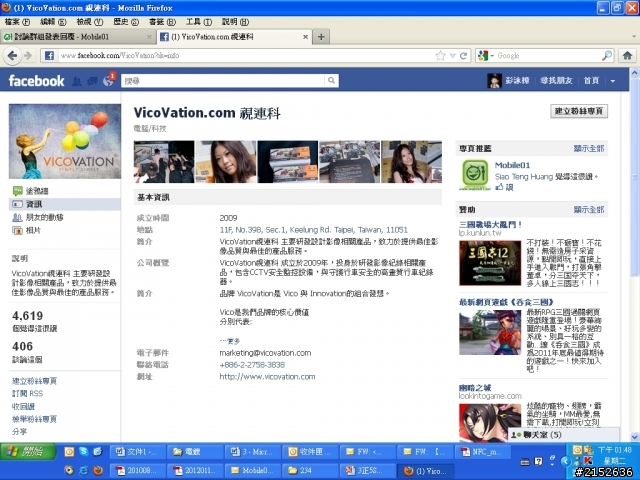Open Facebook friend requests icon

click(77, 81)
